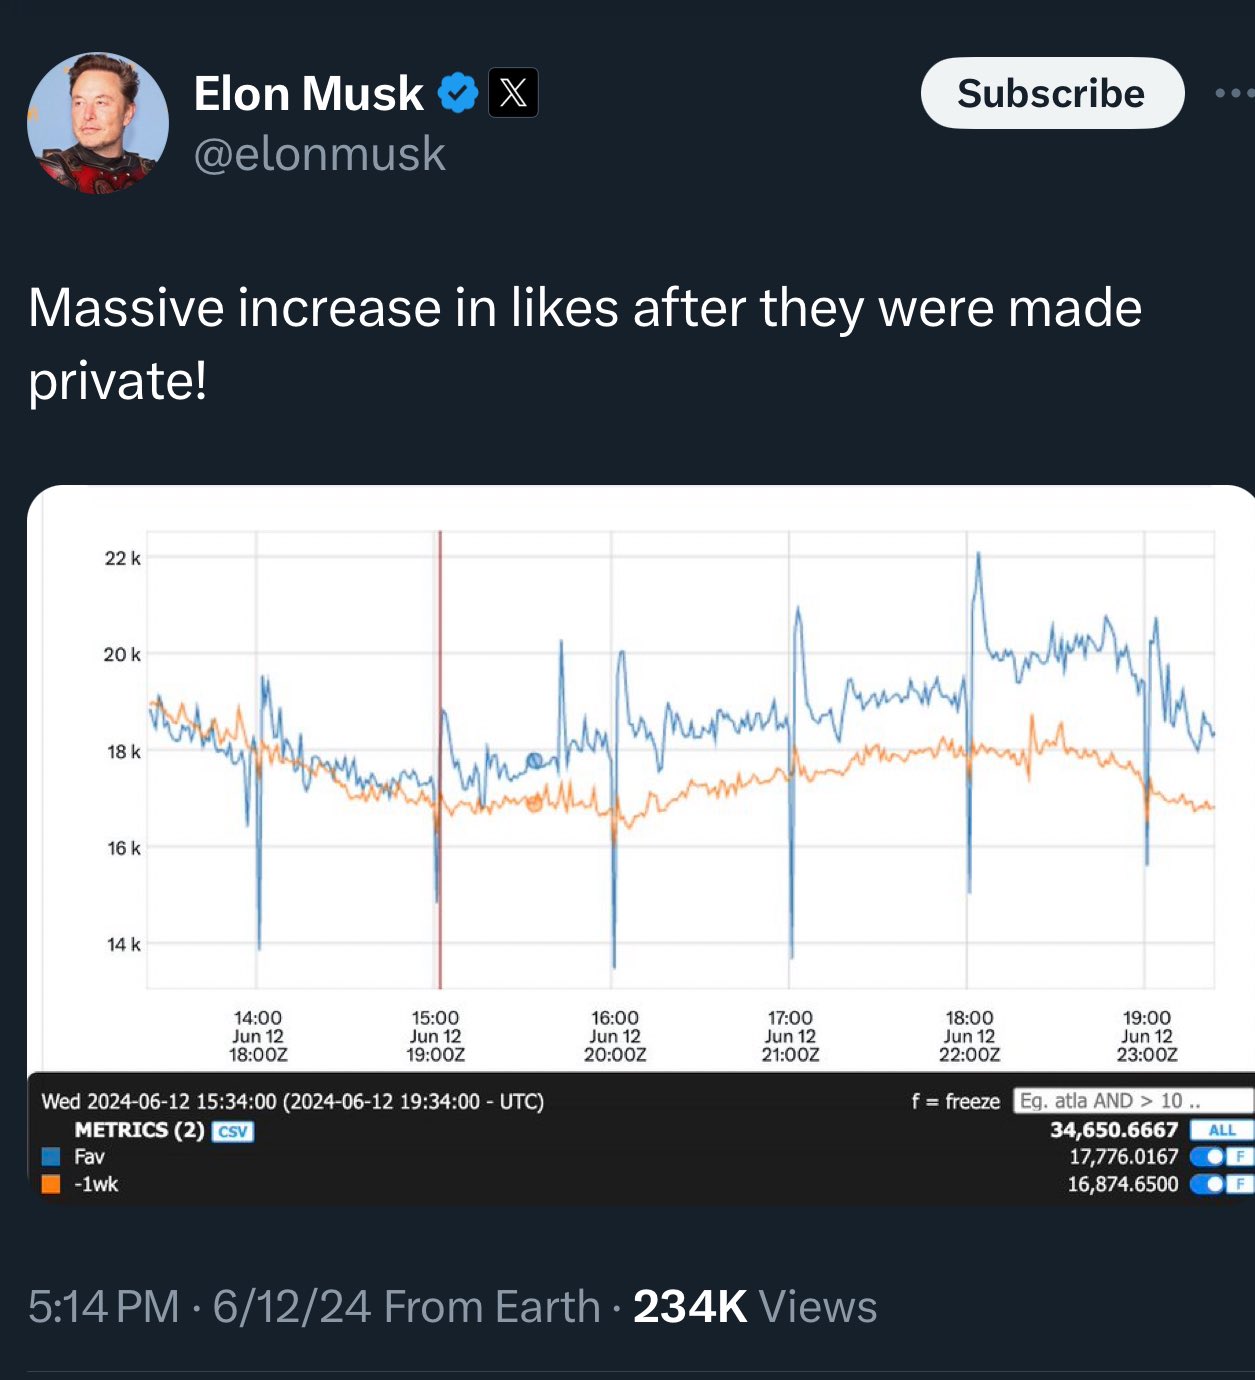Click the blue data point on chart
The width and height of the screenshot is (1255, 1380).
coord(534,761)
